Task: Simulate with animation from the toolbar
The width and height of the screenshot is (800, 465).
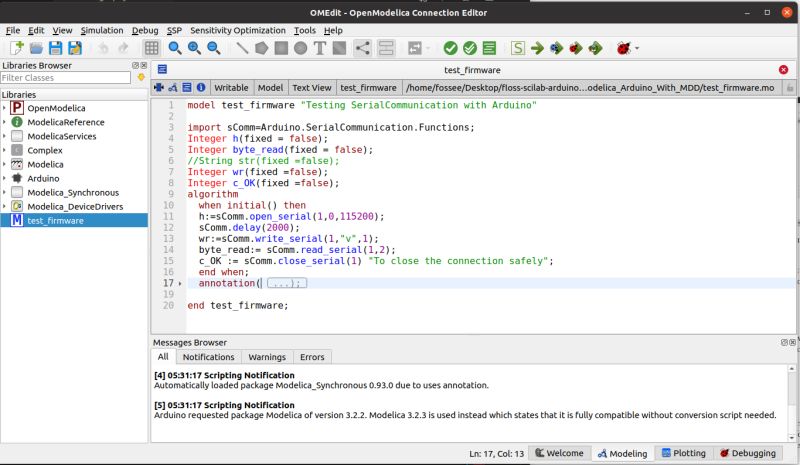Action: point(595,48)
